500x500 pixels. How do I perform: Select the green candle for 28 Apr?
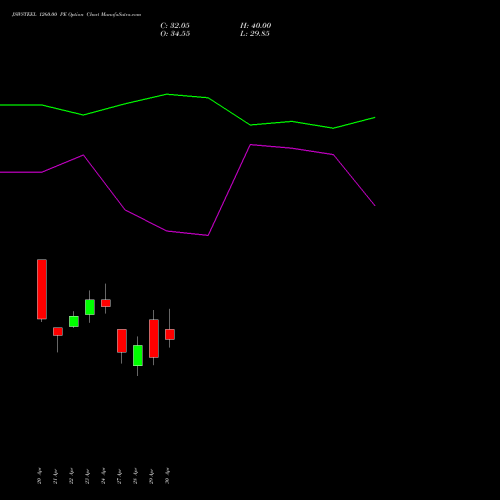138,355
